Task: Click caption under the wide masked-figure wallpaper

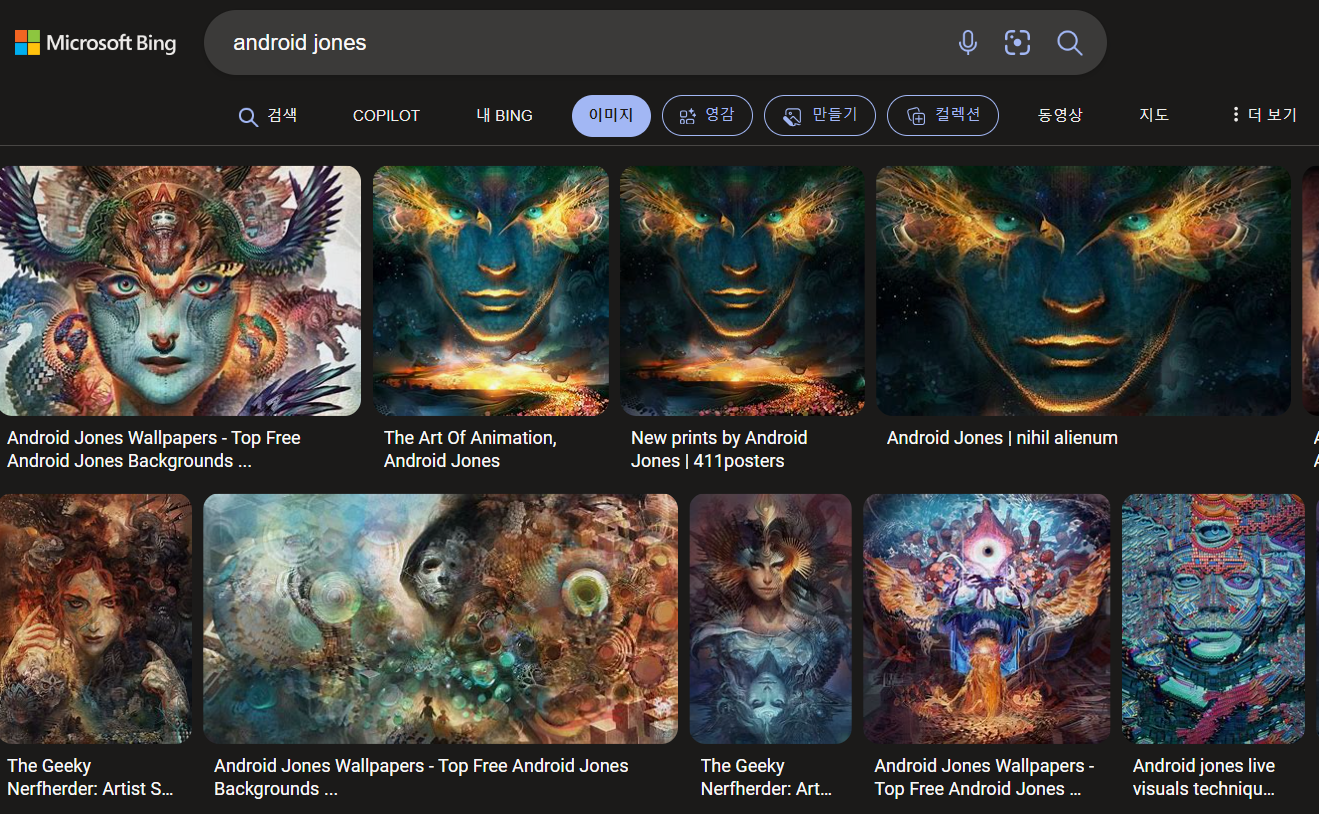Action: pyautogui.click(x=421, y=777)
